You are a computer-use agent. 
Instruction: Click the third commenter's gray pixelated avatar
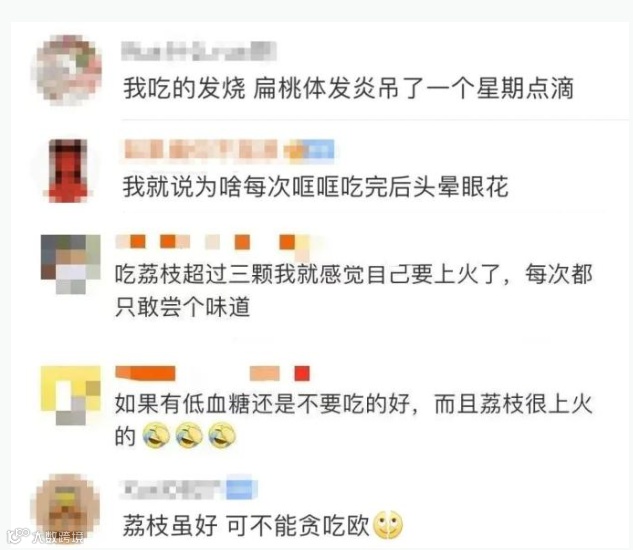pos(71,264)
